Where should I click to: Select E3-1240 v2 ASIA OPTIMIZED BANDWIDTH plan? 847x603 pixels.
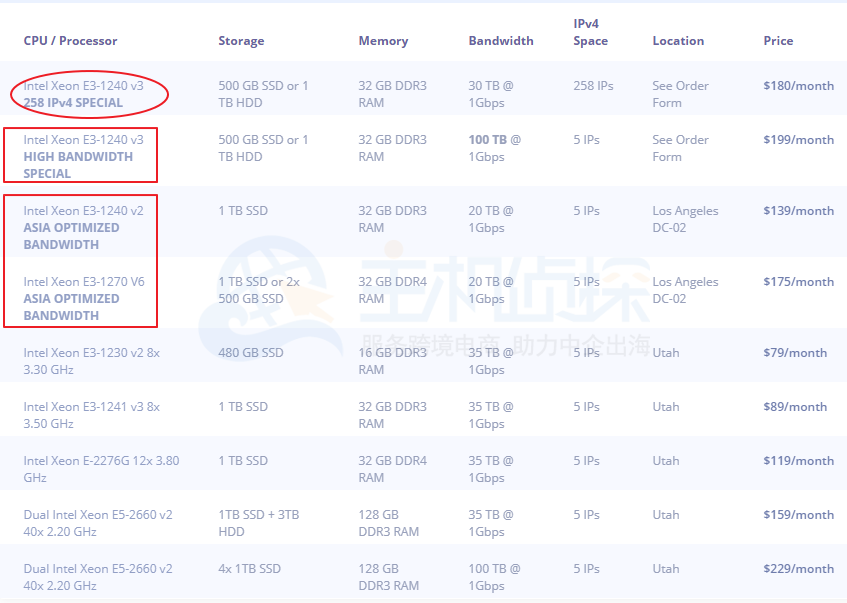83,227
